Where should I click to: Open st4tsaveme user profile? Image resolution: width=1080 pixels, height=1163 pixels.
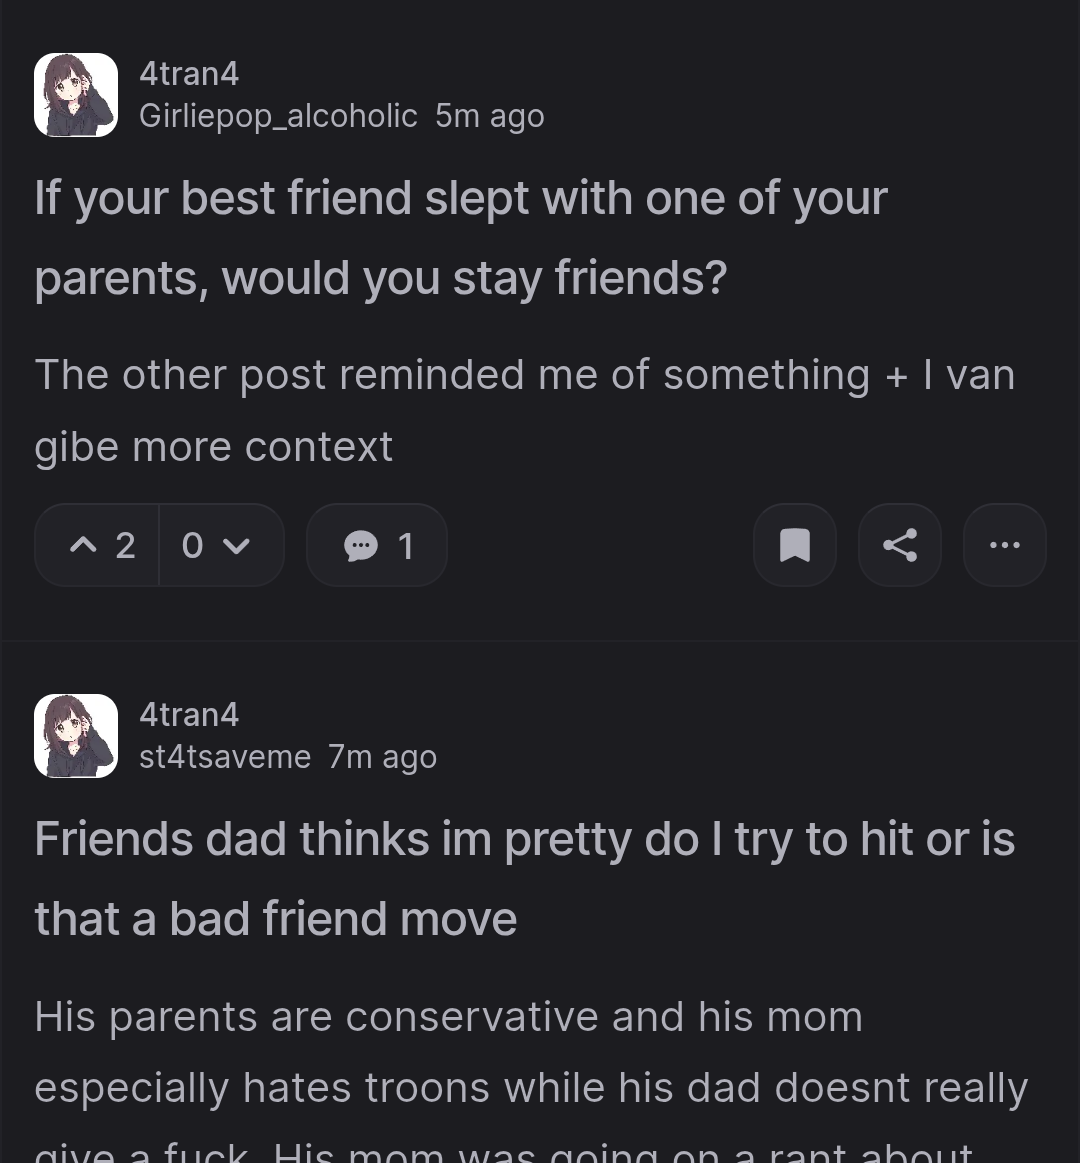(x=225, y=757)
